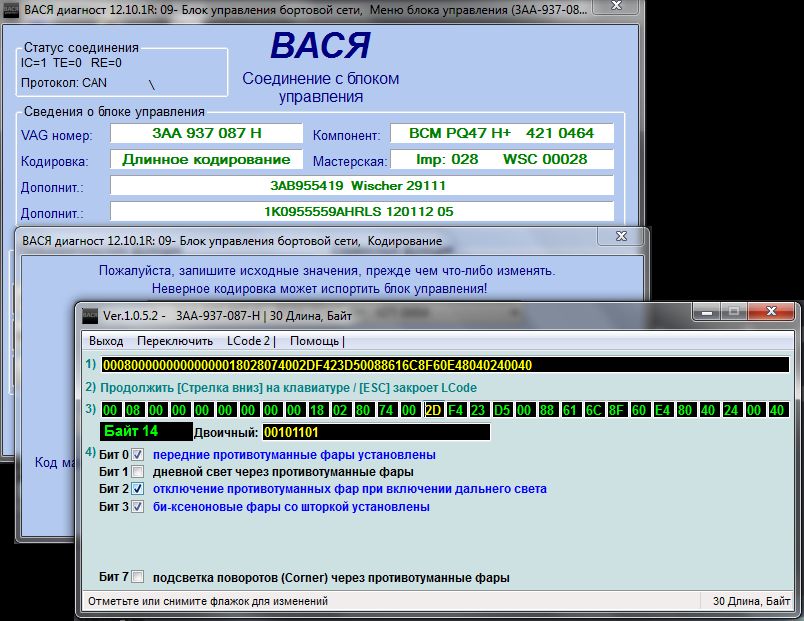Close the main ВАСЯ диагност menu window
This screenshot has width=804, height=621.
[x=617, y=6]
